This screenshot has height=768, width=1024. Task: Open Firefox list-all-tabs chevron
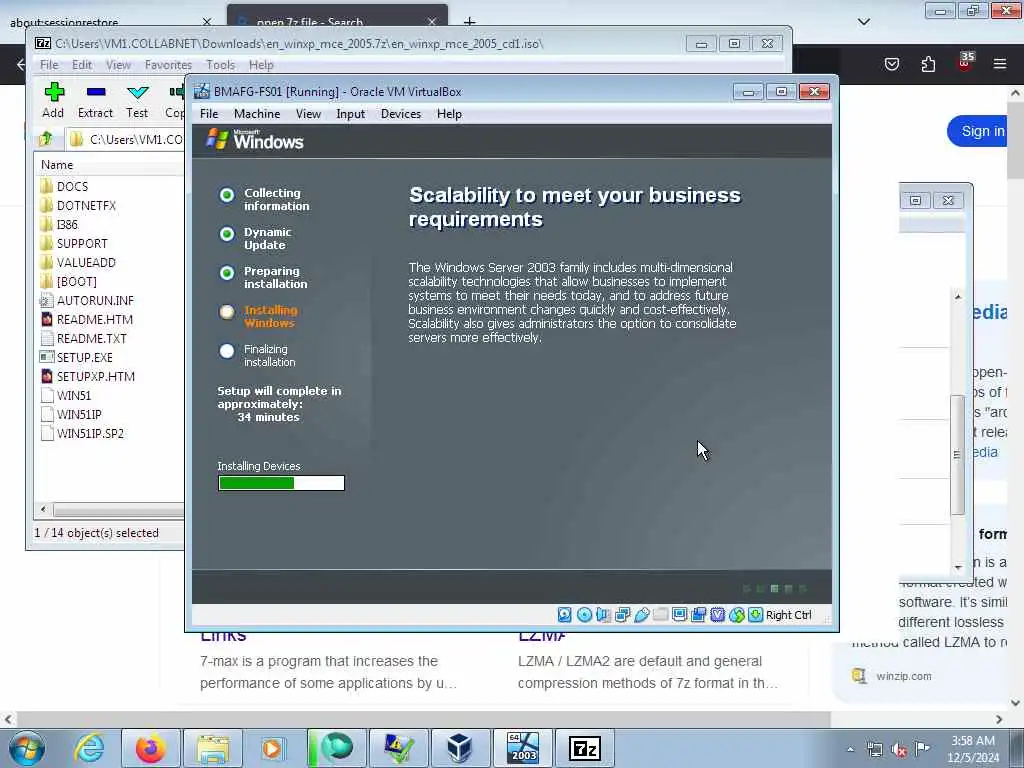[864, 22]
